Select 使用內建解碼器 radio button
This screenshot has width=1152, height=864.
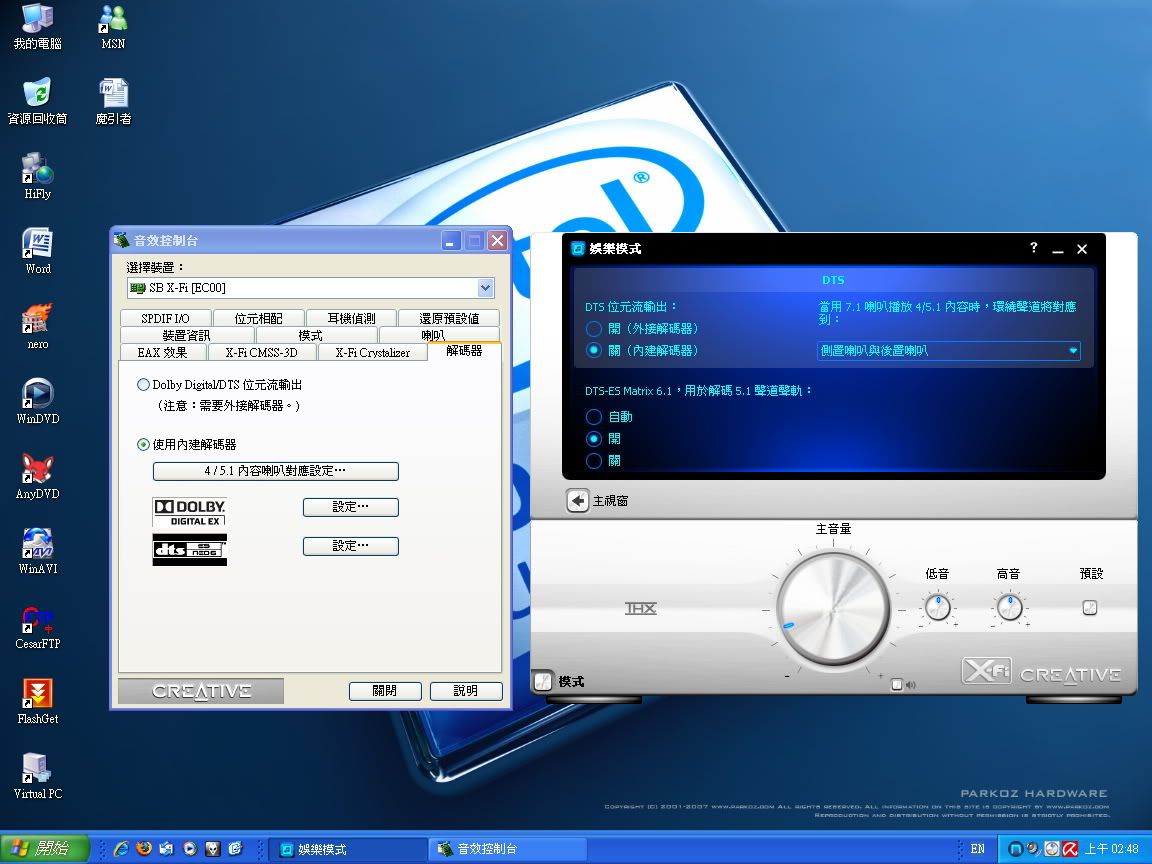point(143,444)
